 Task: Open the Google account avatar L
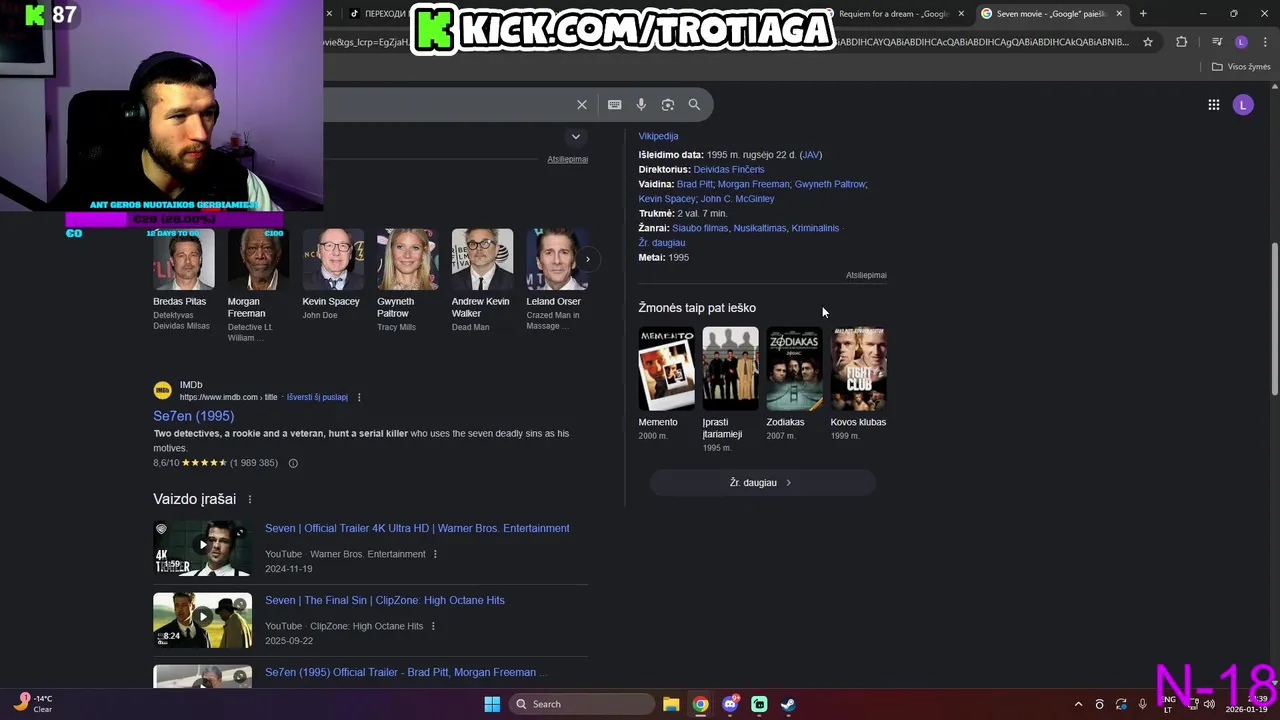1243,104
